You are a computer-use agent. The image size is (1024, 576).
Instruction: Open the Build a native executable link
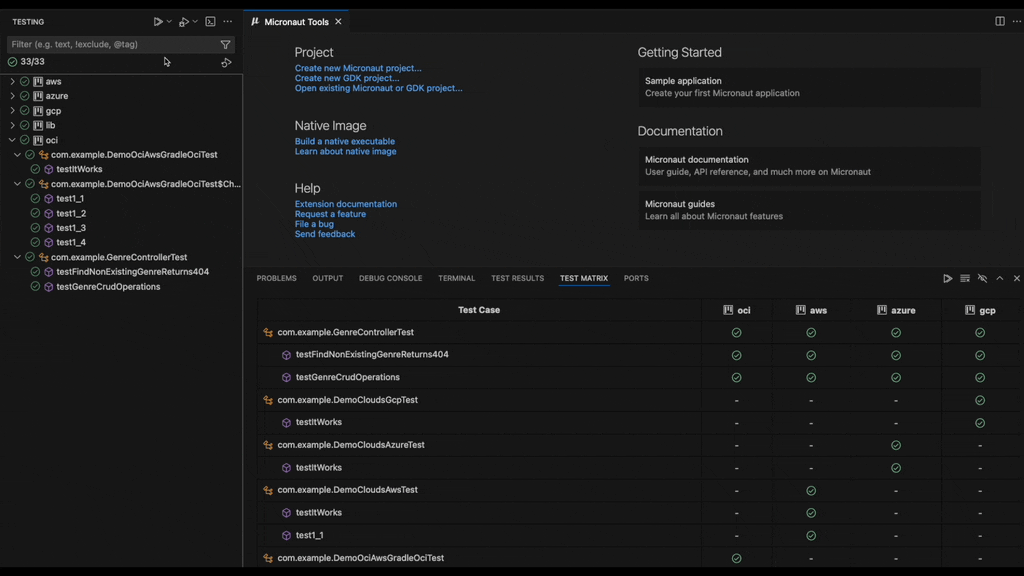point(343,141)
